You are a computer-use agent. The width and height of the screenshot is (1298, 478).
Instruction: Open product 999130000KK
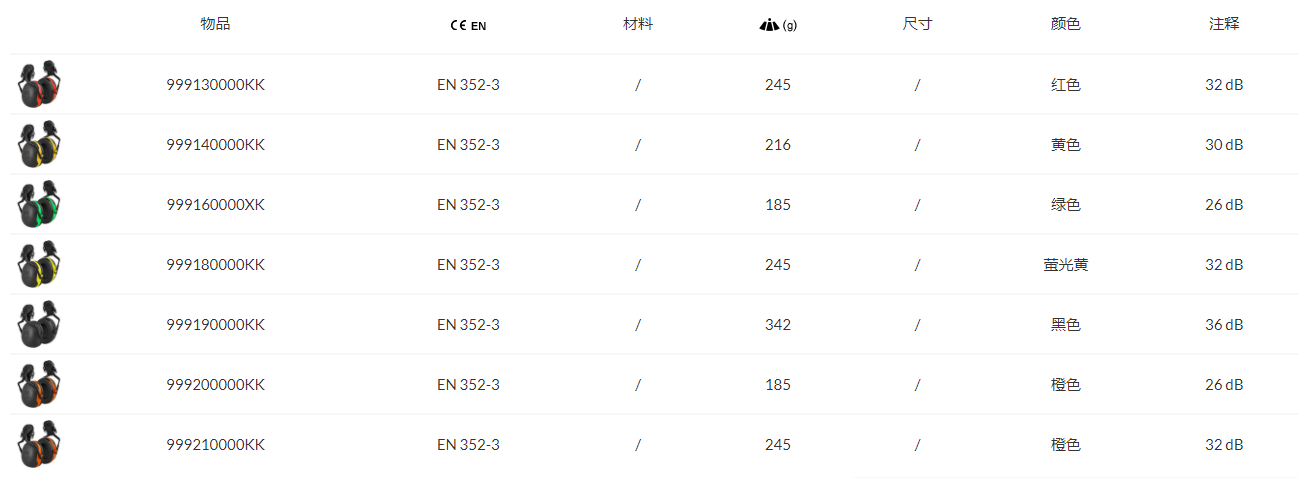[215, 85]
